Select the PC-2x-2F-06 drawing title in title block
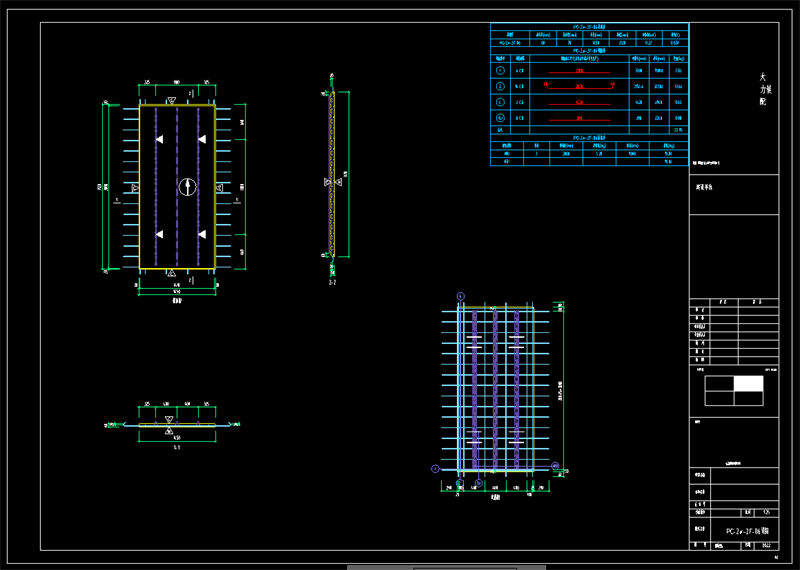 (x=747, y=531)
